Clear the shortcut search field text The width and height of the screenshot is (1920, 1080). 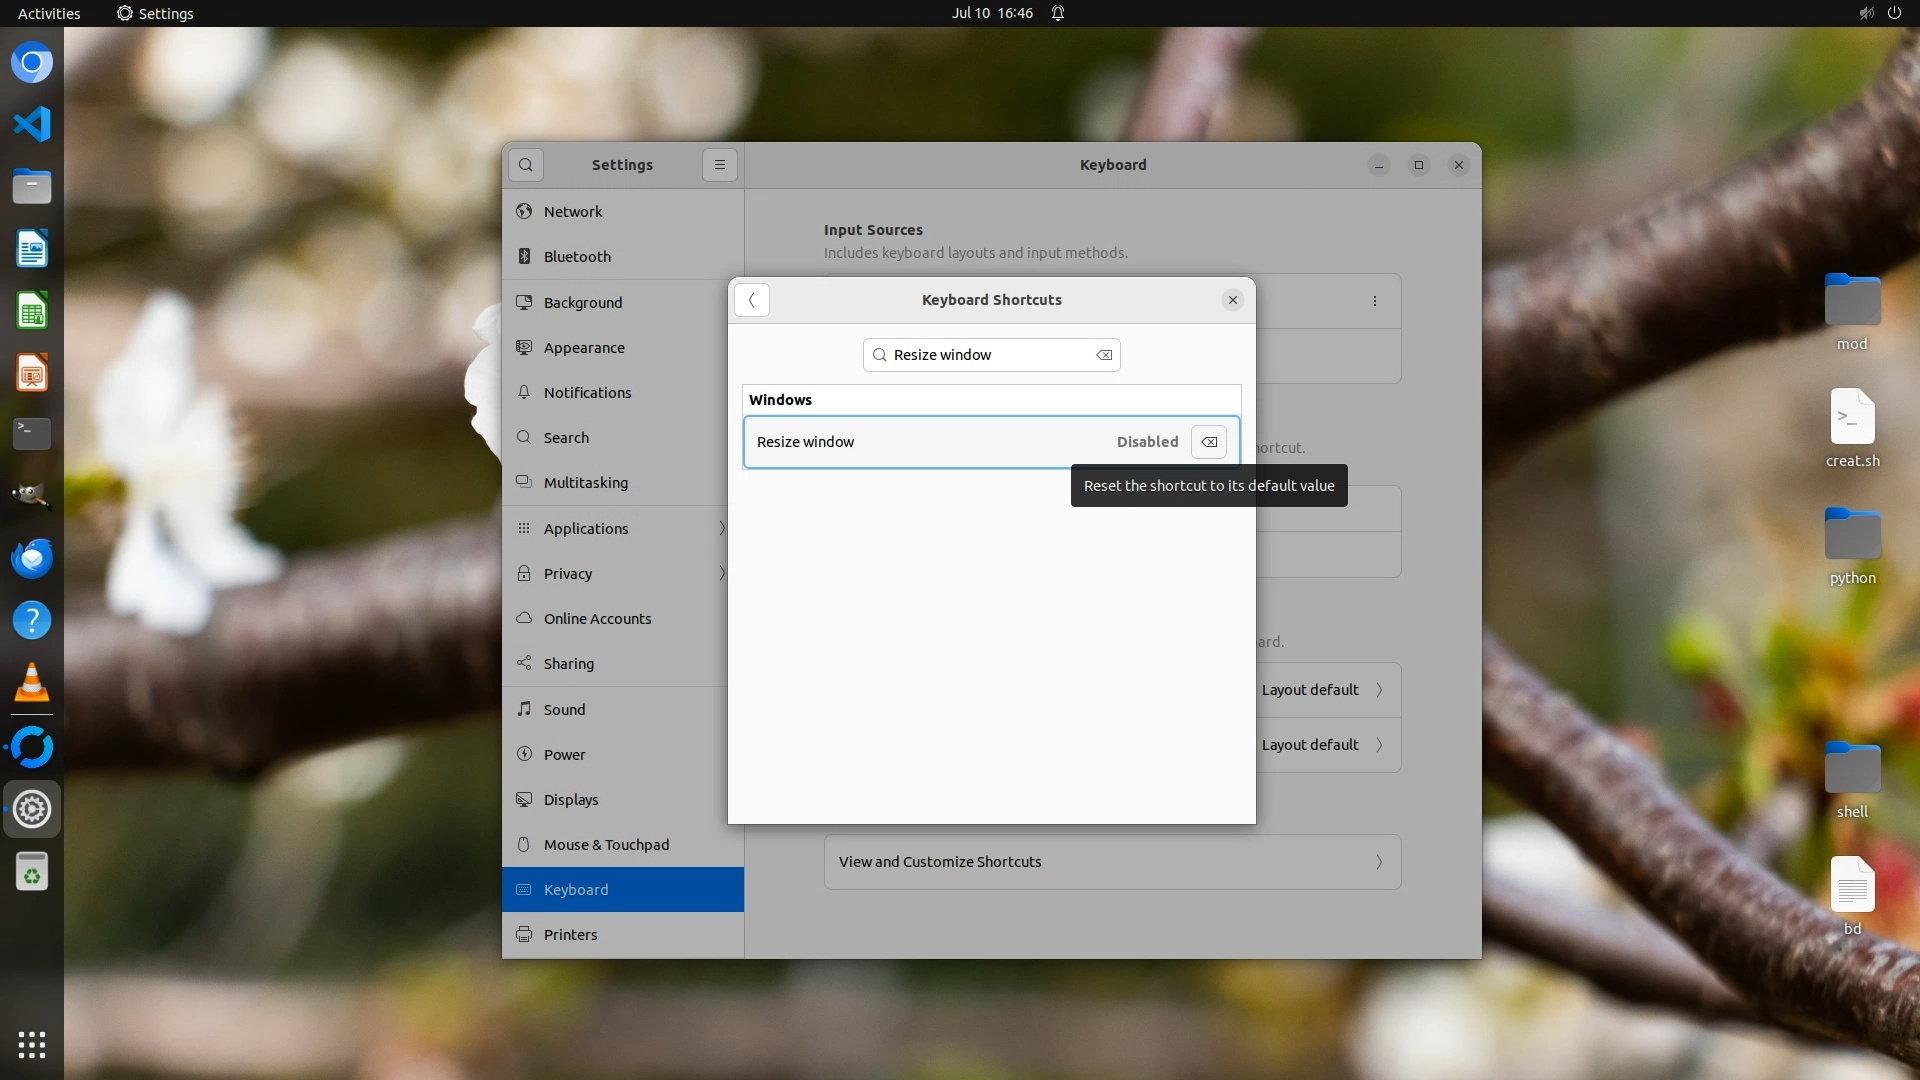pos(1104,355)
